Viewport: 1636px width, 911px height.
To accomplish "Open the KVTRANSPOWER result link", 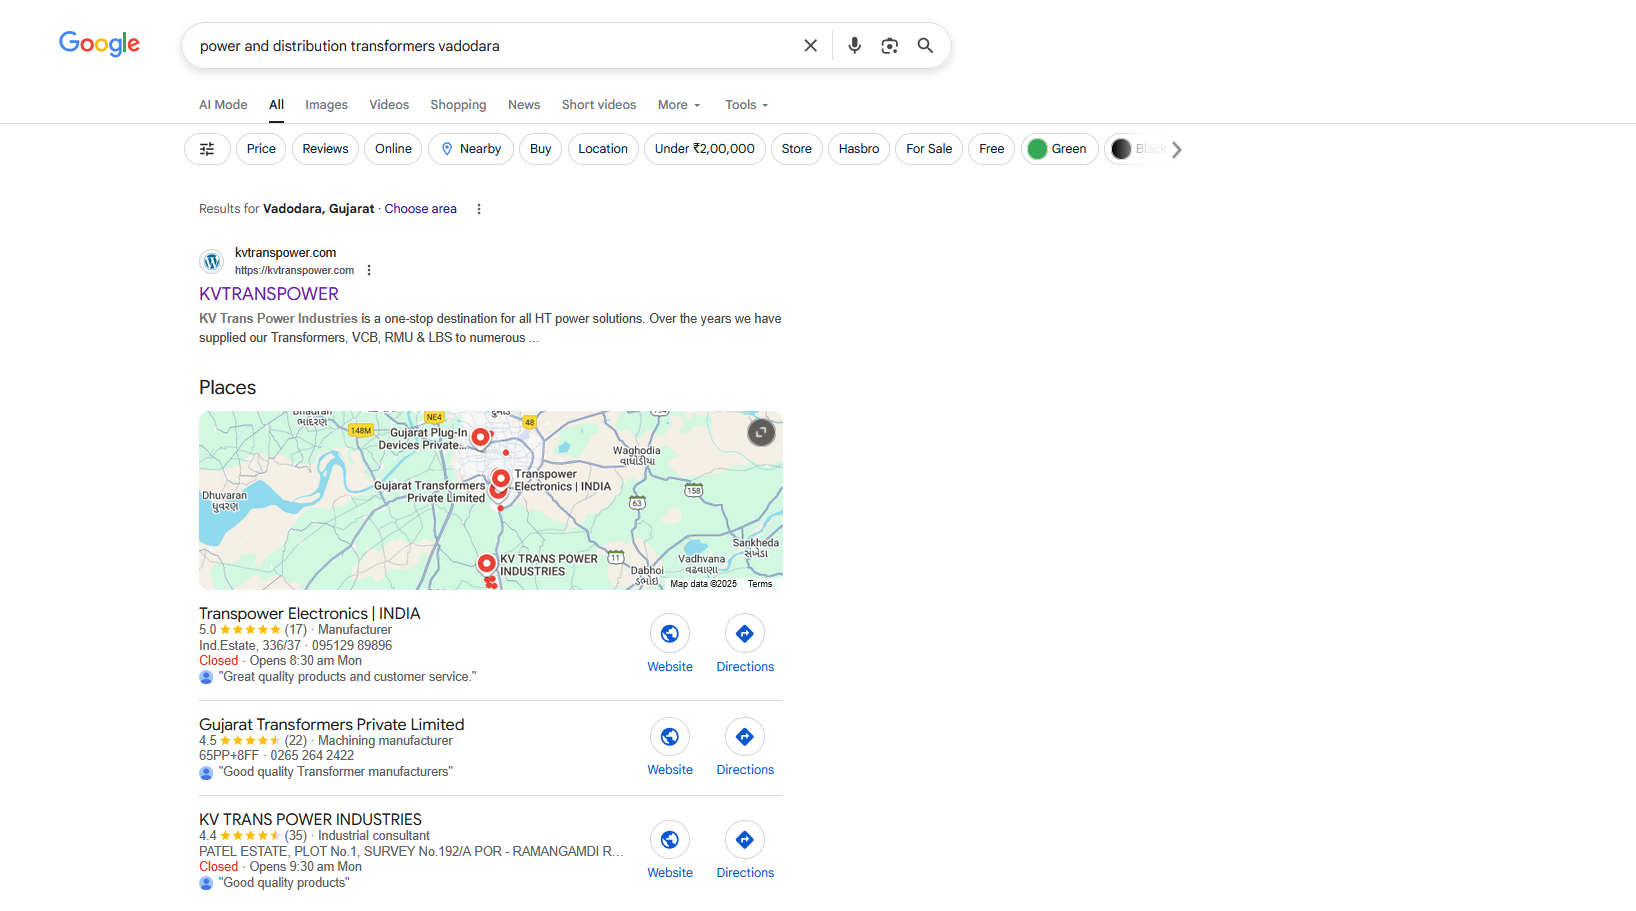I will click(269, 294).
